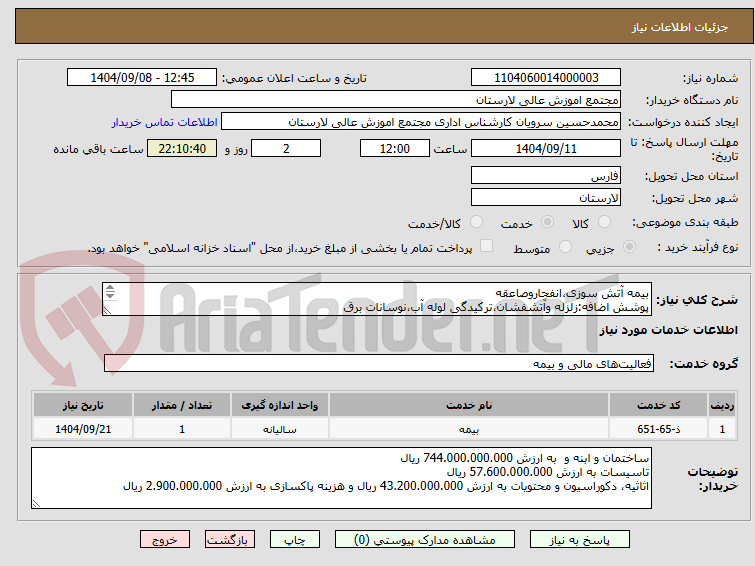Image resolution: width=755 pixels, height=566 pixels.
Task: Select the کالا/خدمت radio button
Action: [x=476, y=222]
